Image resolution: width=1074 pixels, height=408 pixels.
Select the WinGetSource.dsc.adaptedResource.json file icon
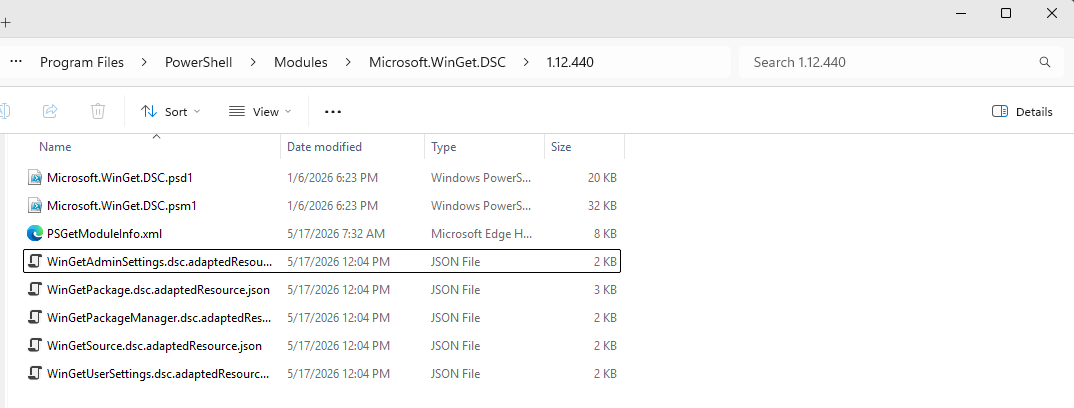[x=35, y=346]
